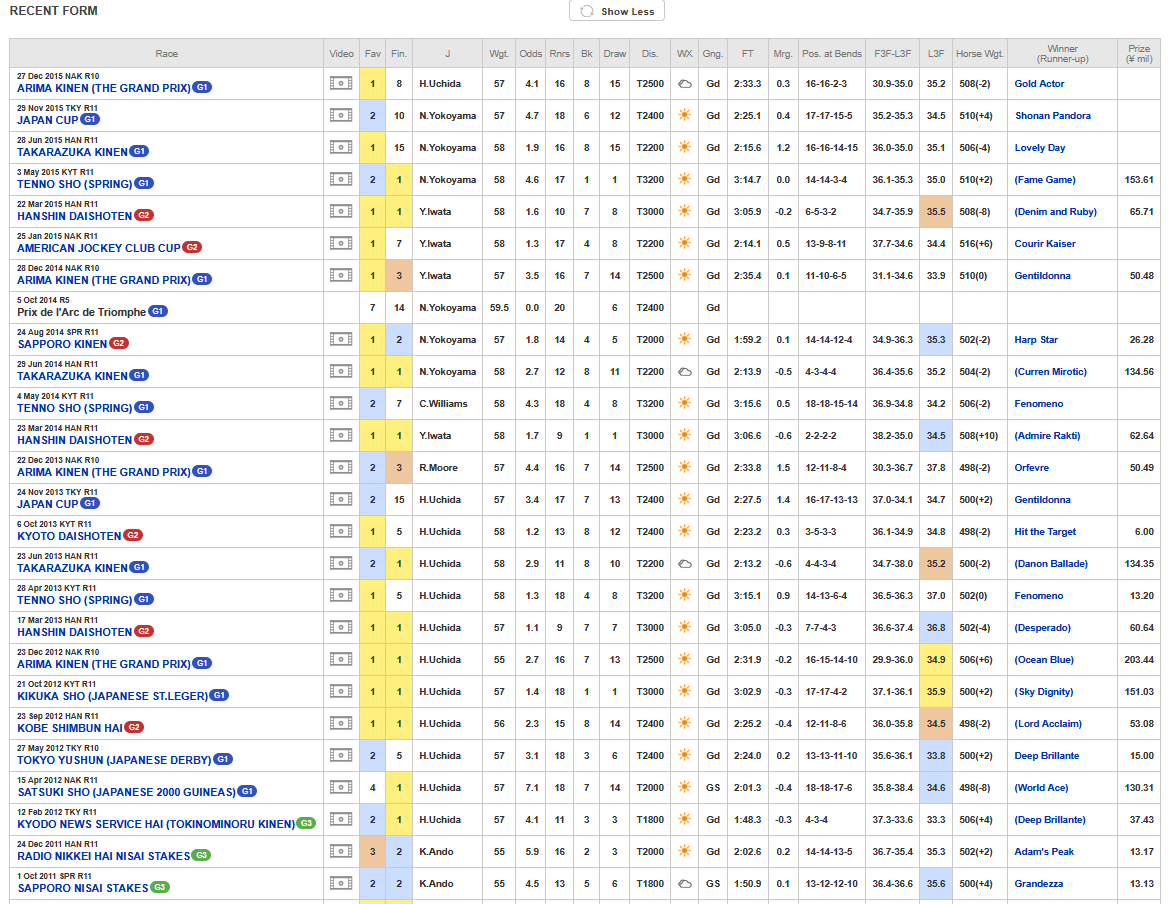View winner Hit the Target's profile
Image resolution: width=1172 pixels, height=904 pixels.
[x=1045, y=532]
